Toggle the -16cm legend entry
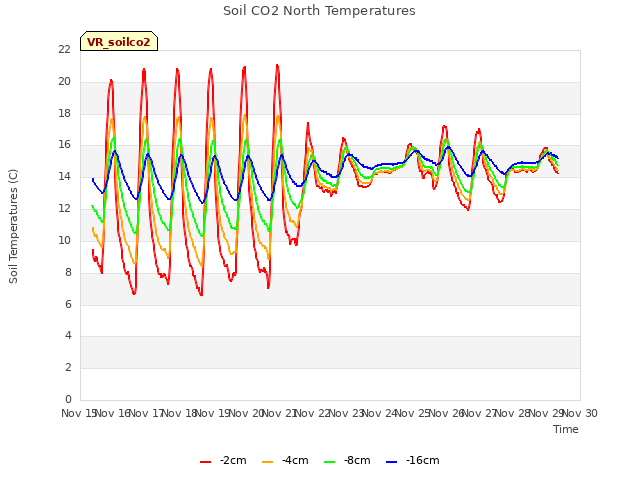This screenshot has width=640, height=480. tap(413, 460)
